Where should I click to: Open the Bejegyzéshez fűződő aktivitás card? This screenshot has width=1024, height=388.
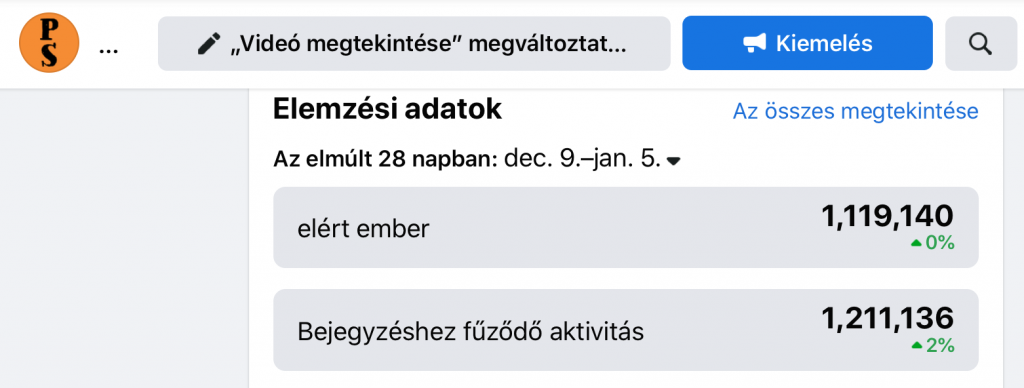coord(626,330)
